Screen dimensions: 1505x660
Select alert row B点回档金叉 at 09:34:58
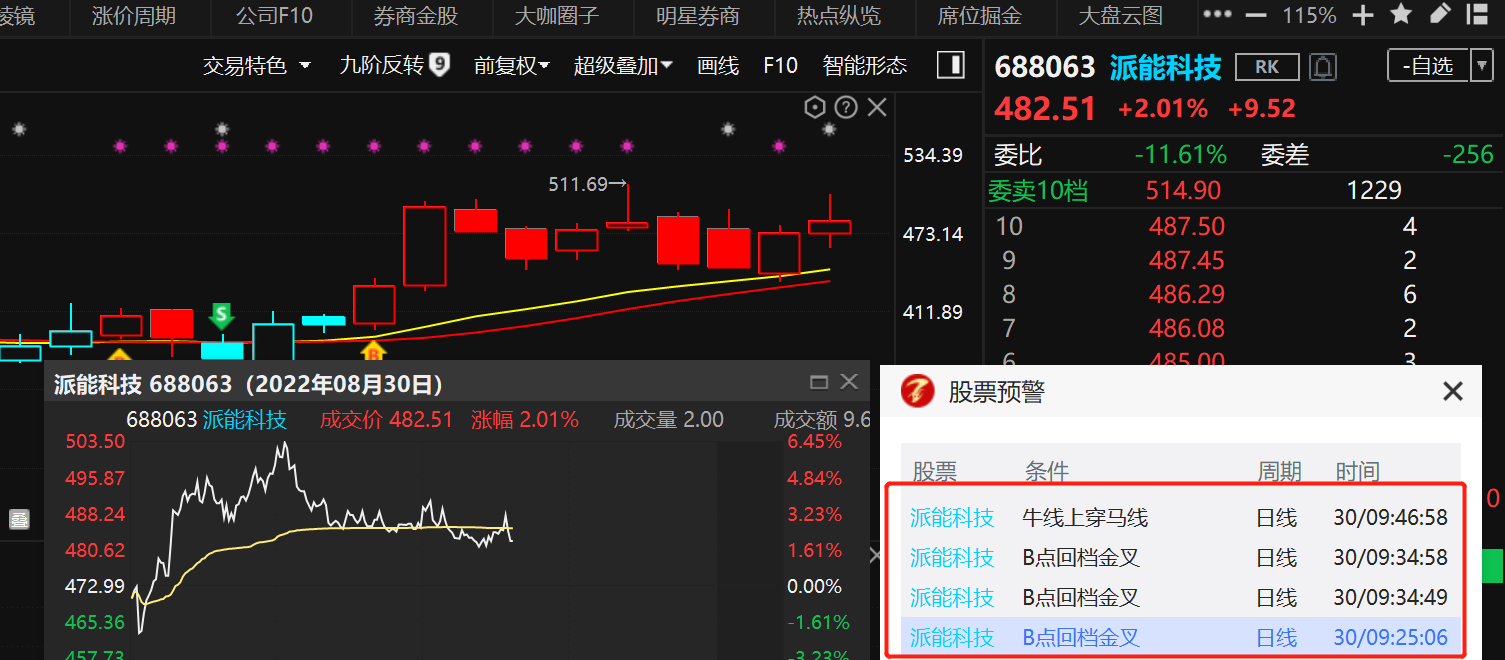click(x=1179, y=557)
